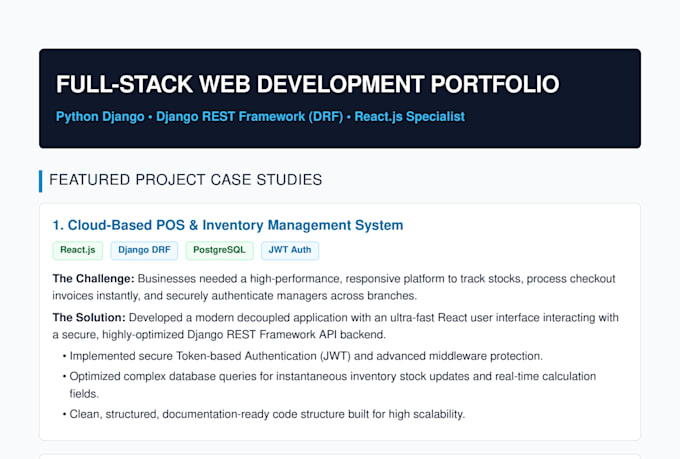Click the JWT authentication bullet point
The image size is (680, 459).
point(303,356)
